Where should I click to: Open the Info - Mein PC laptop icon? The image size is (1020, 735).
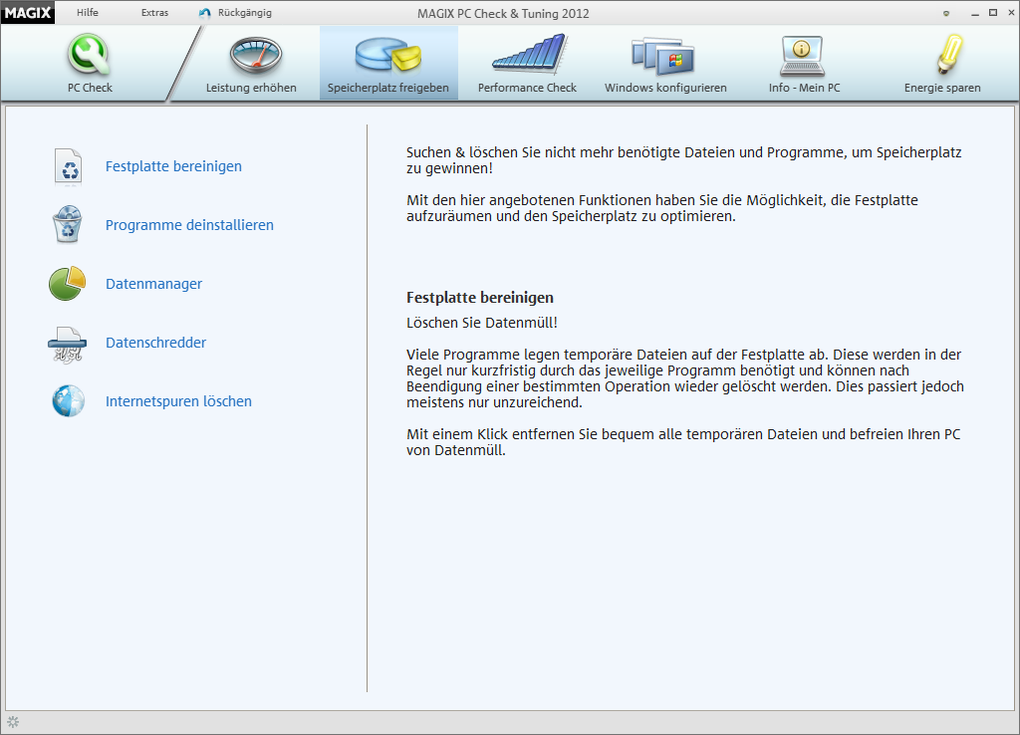click(802, 56)
